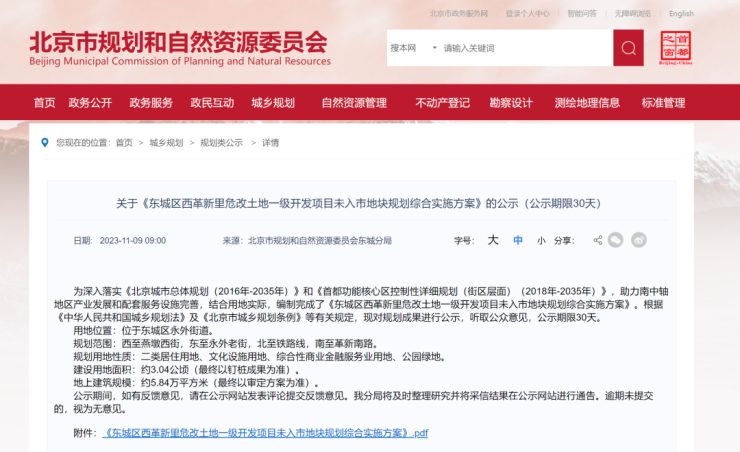
Task: Set font size to 中
Action: click(518, 241)
